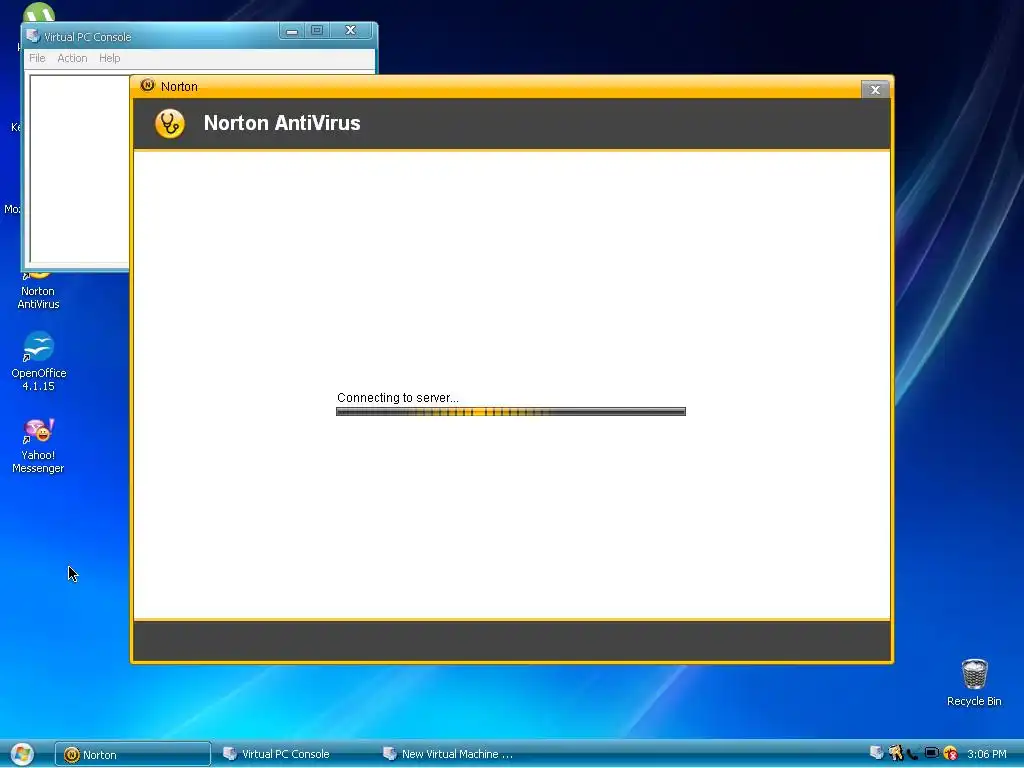Open Help menu in Virtual PC Console
1024x768 pixels.
[x=110, y=58]
